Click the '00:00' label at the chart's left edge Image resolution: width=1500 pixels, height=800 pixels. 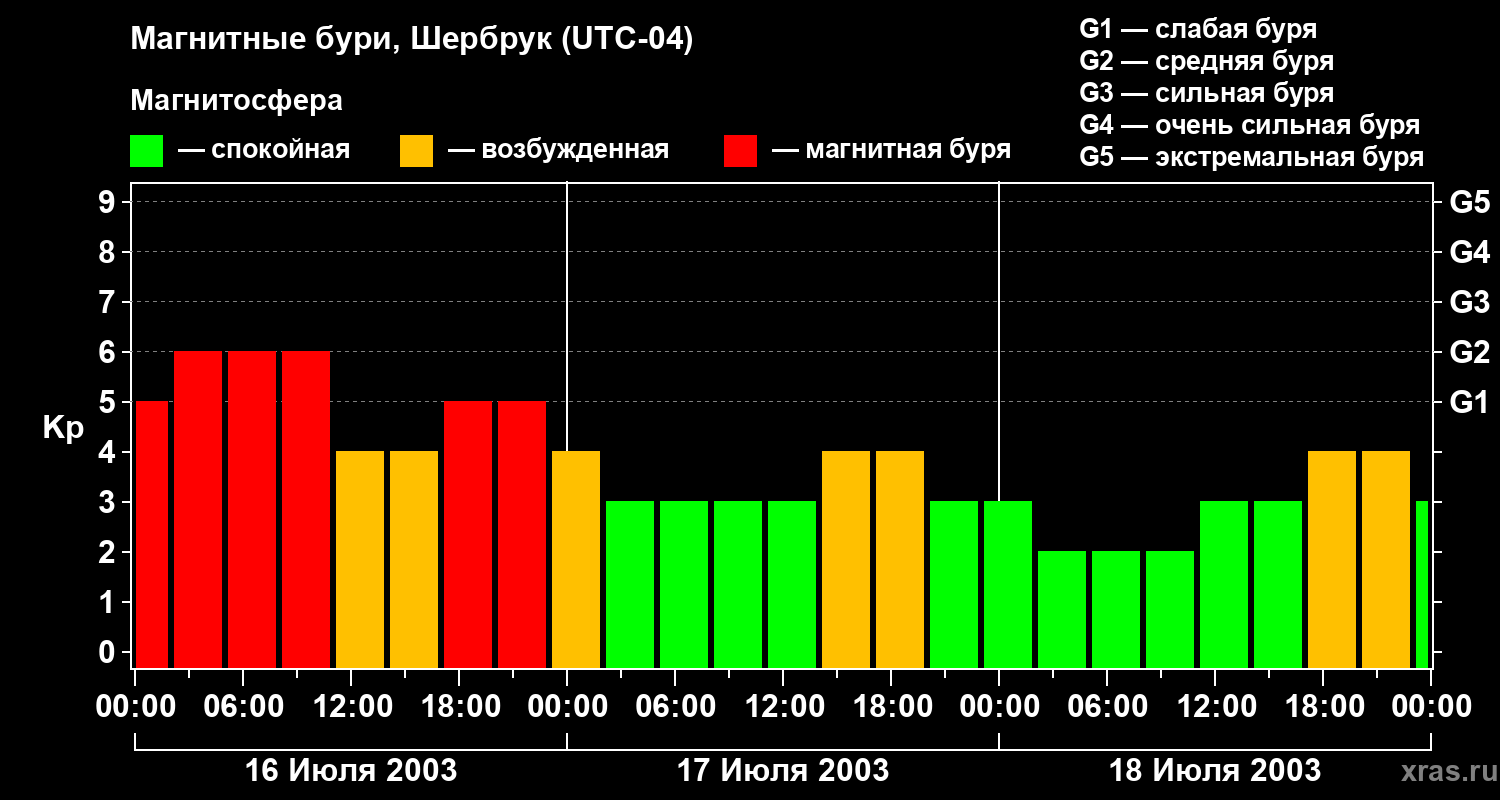pos(135,707)
